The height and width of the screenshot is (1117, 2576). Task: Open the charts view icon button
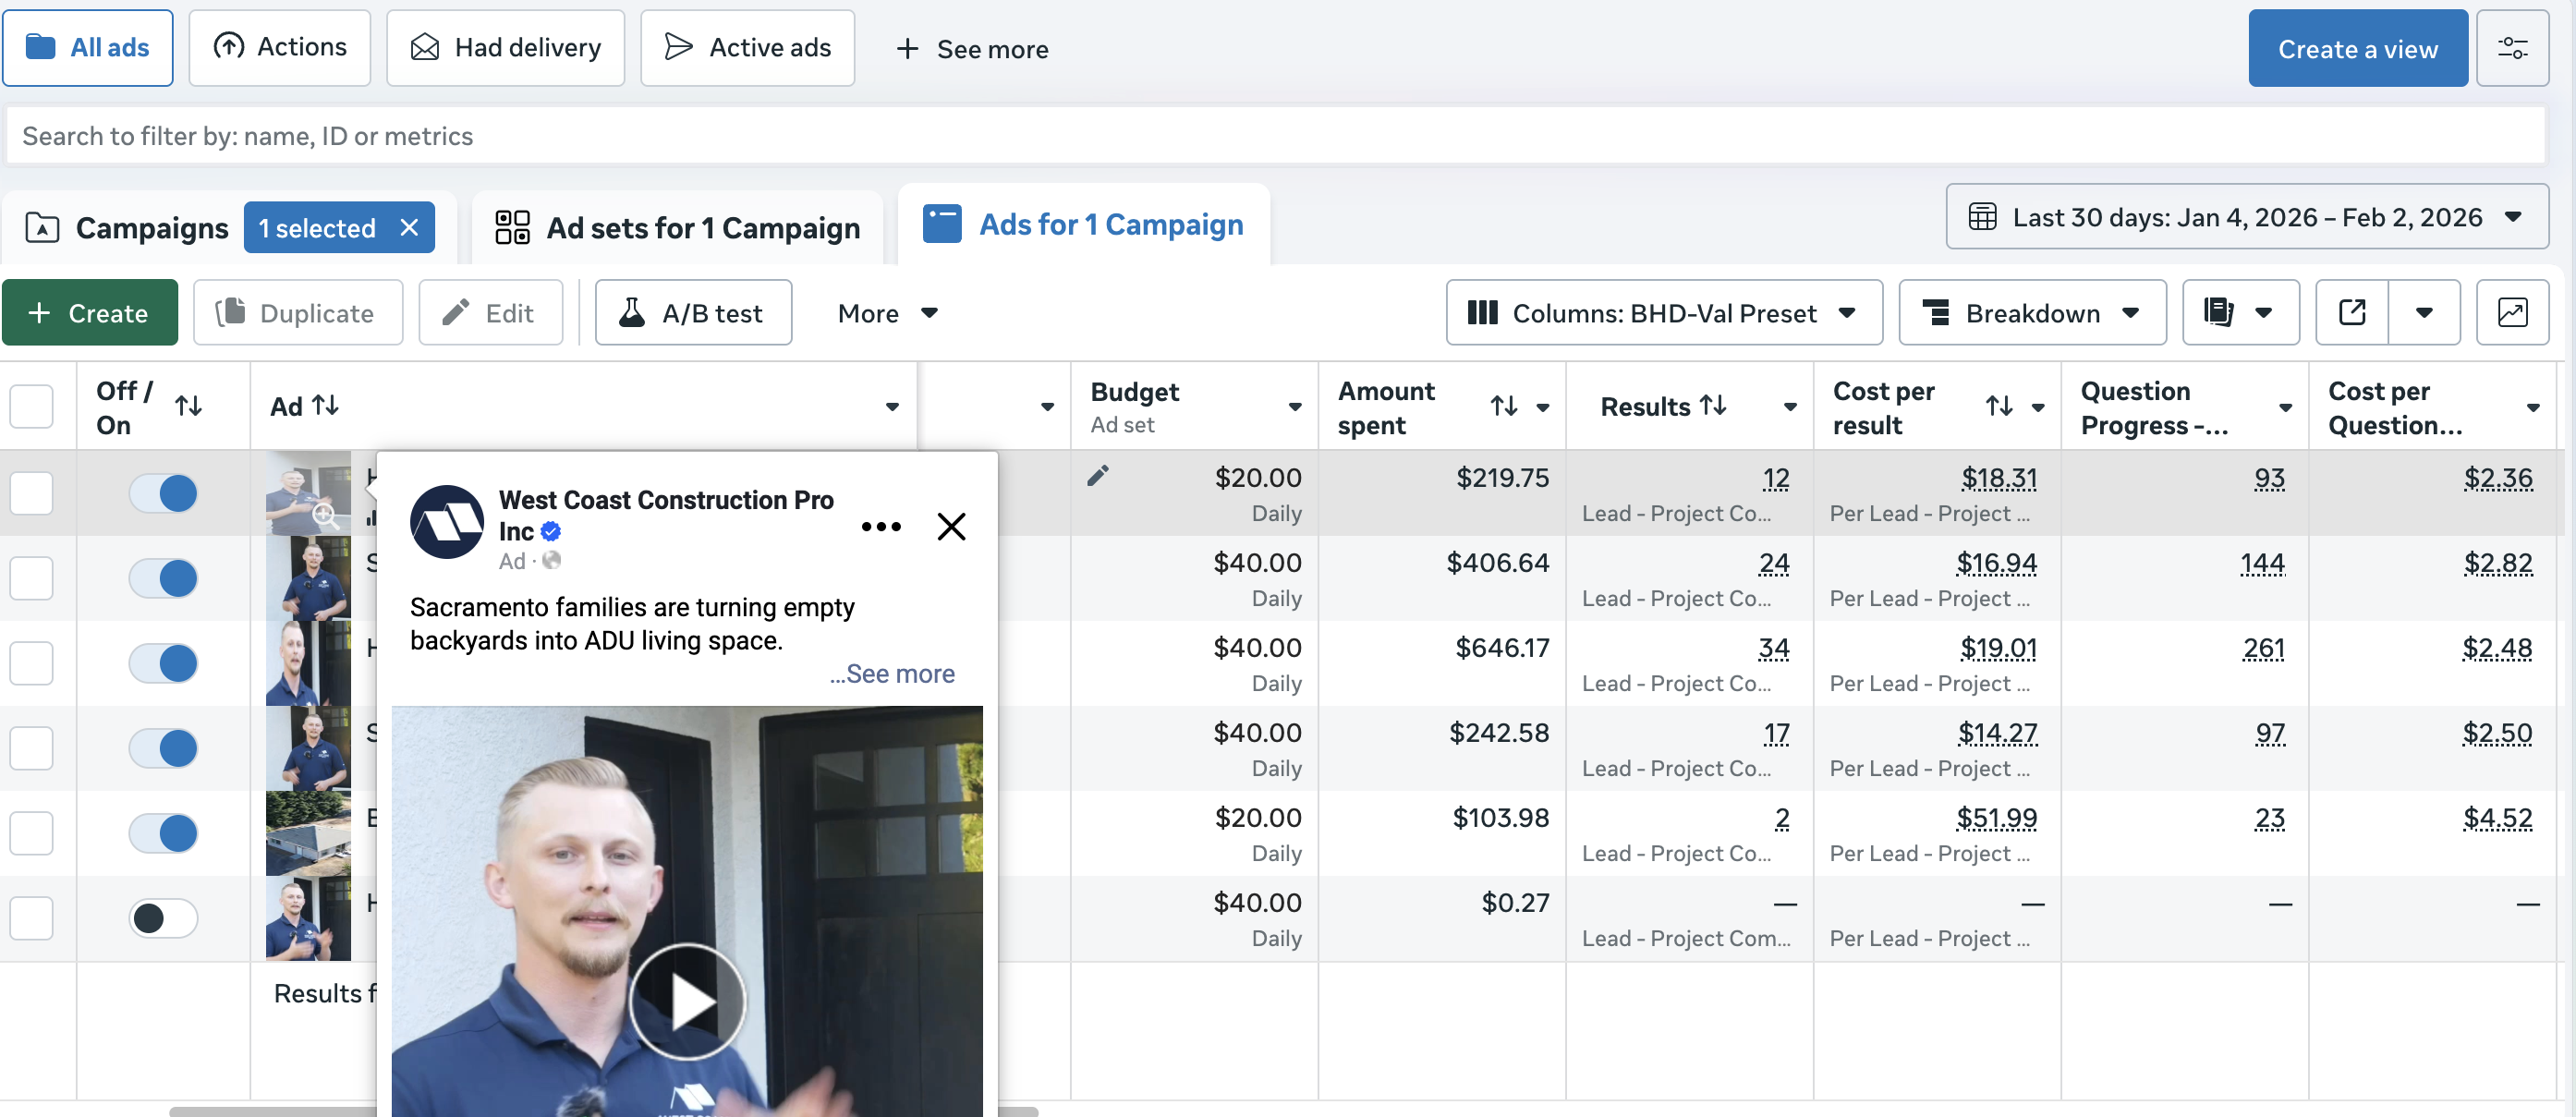click(x=2512, y=313)
